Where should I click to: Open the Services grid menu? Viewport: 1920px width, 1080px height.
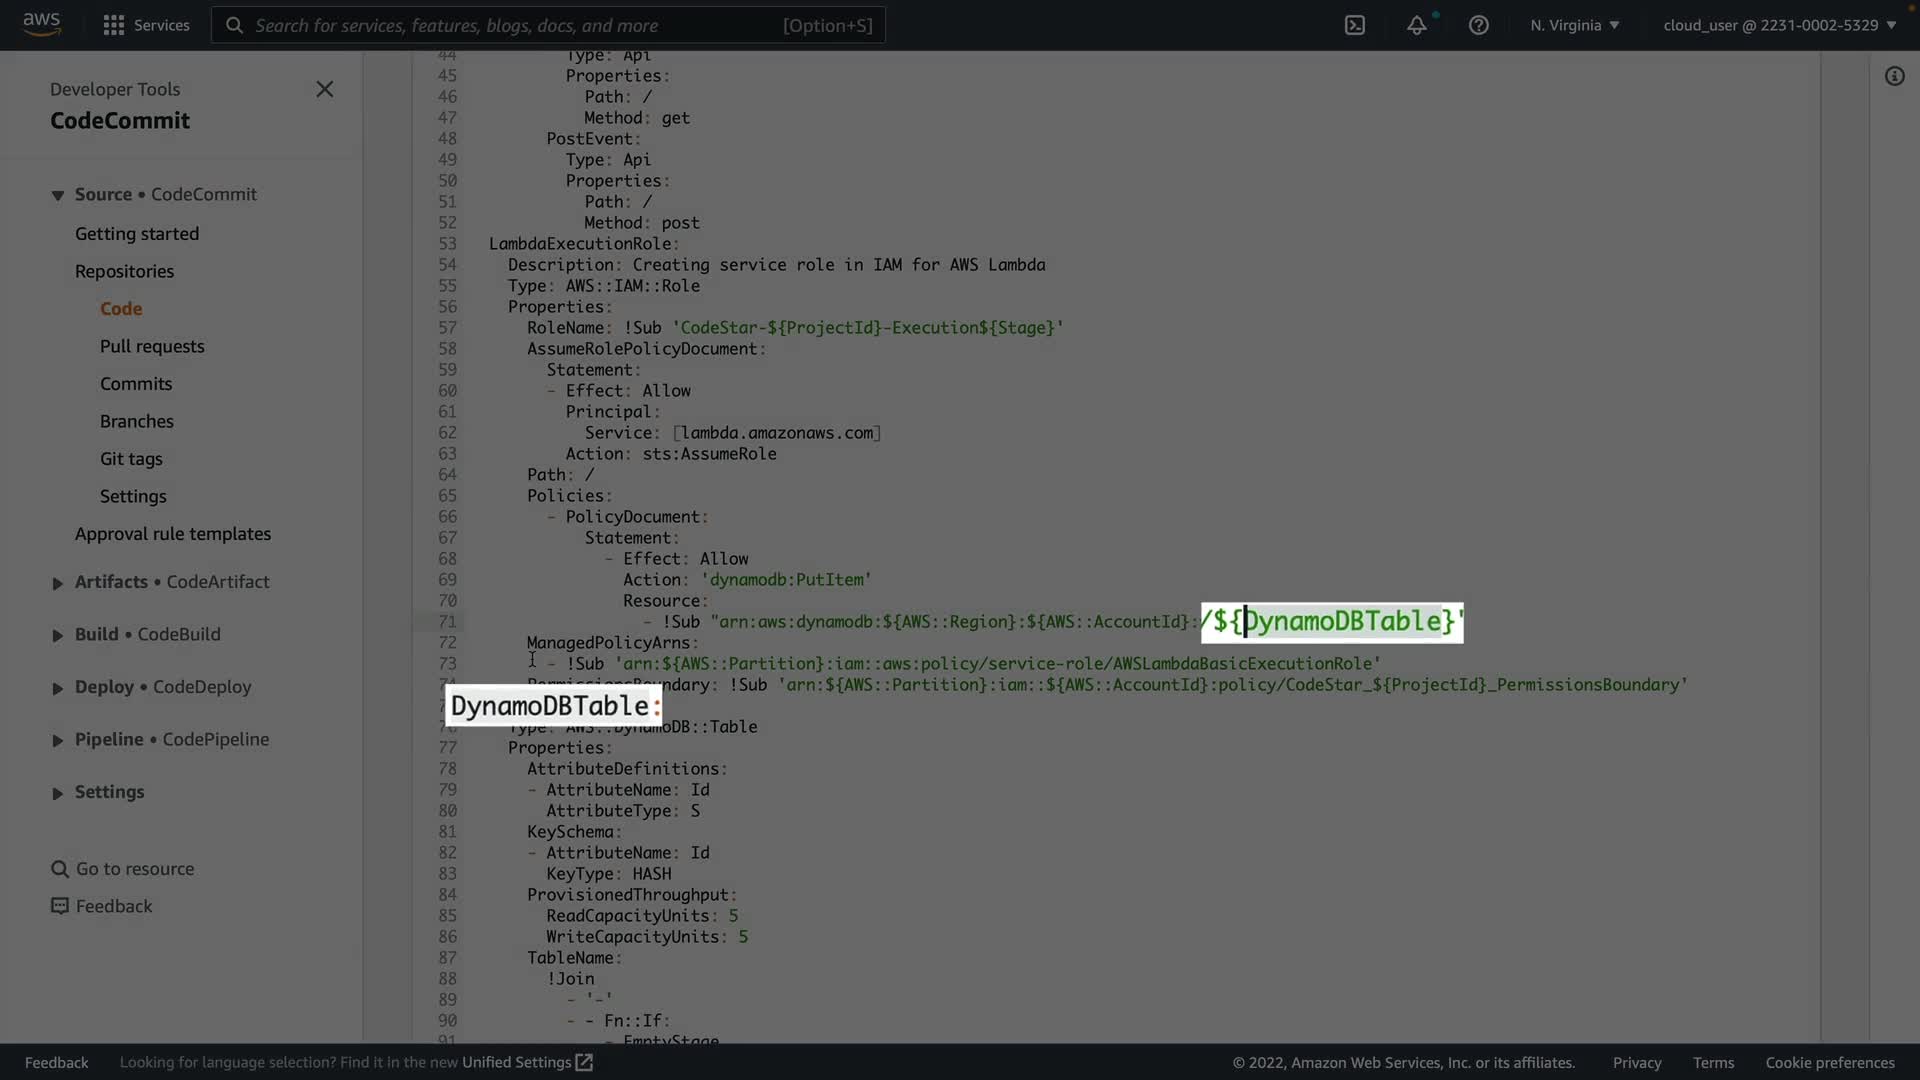[x=114, y=25]
